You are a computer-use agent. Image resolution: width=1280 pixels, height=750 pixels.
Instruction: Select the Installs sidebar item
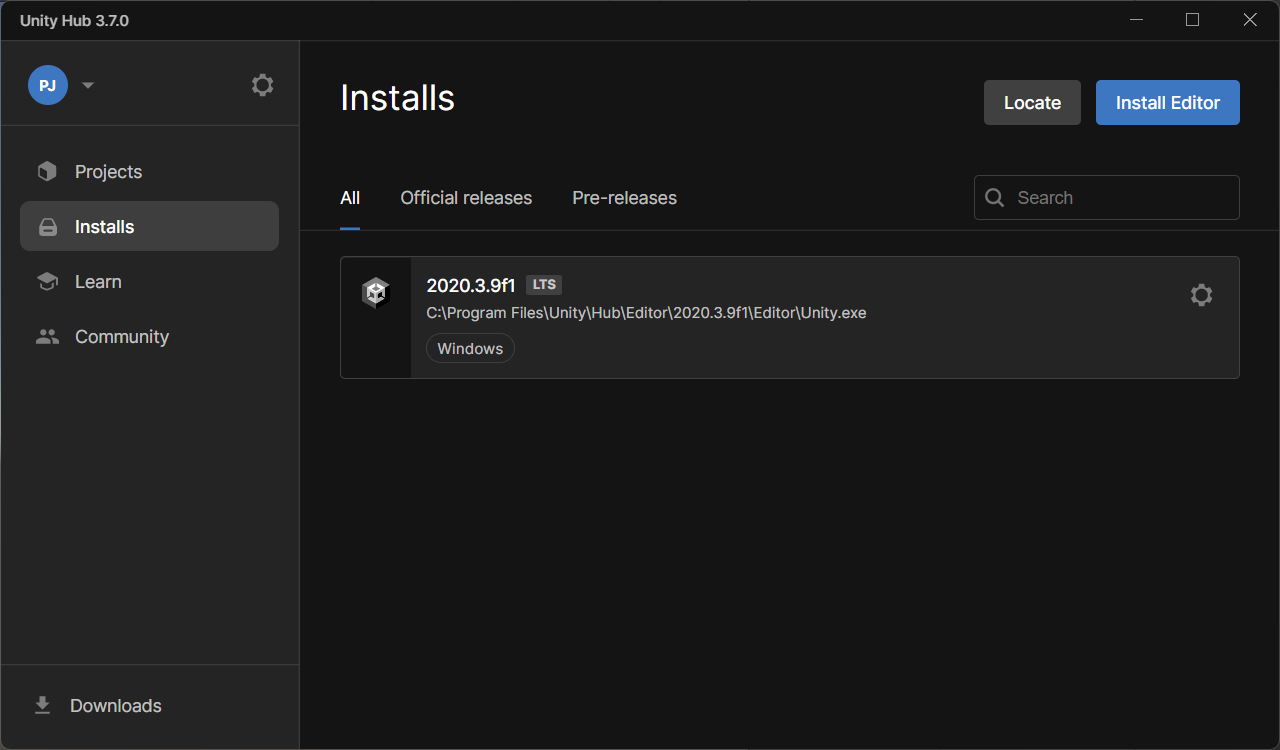(149, 227)
